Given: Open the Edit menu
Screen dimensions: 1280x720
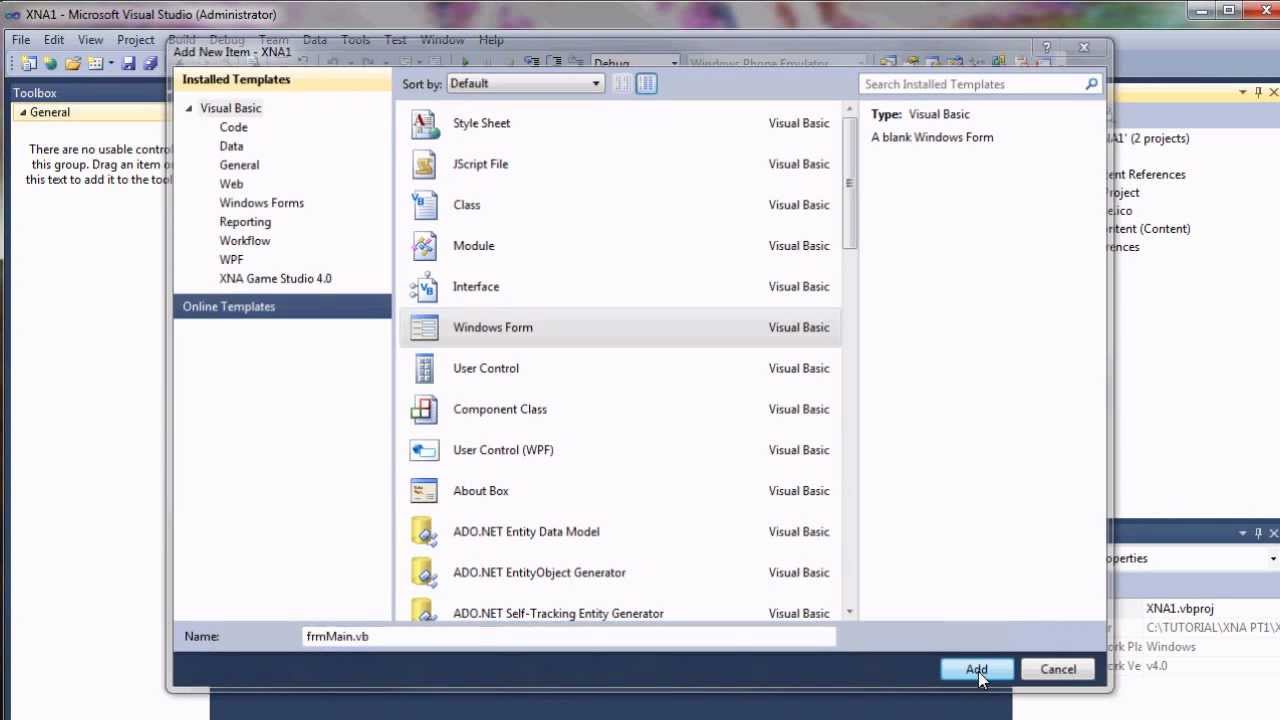Looking at the screenshot, I should pyautogui.click(x=54, y=40).
